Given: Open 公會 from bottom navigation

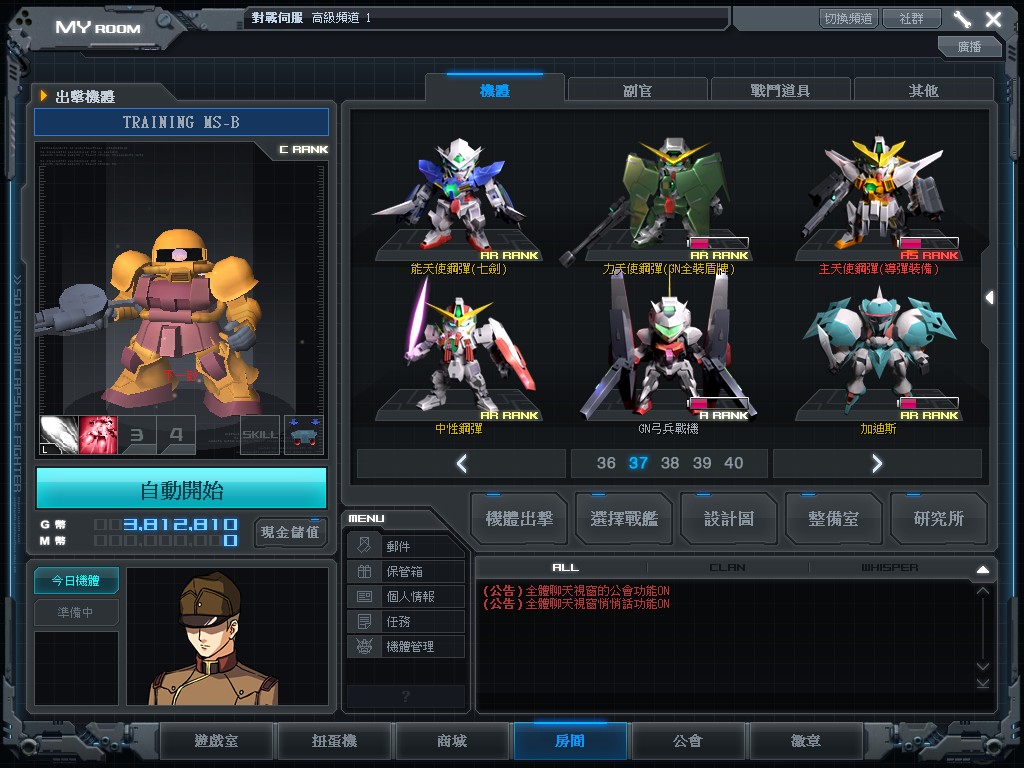Looking at the screenshot, I should coord(688,741).
